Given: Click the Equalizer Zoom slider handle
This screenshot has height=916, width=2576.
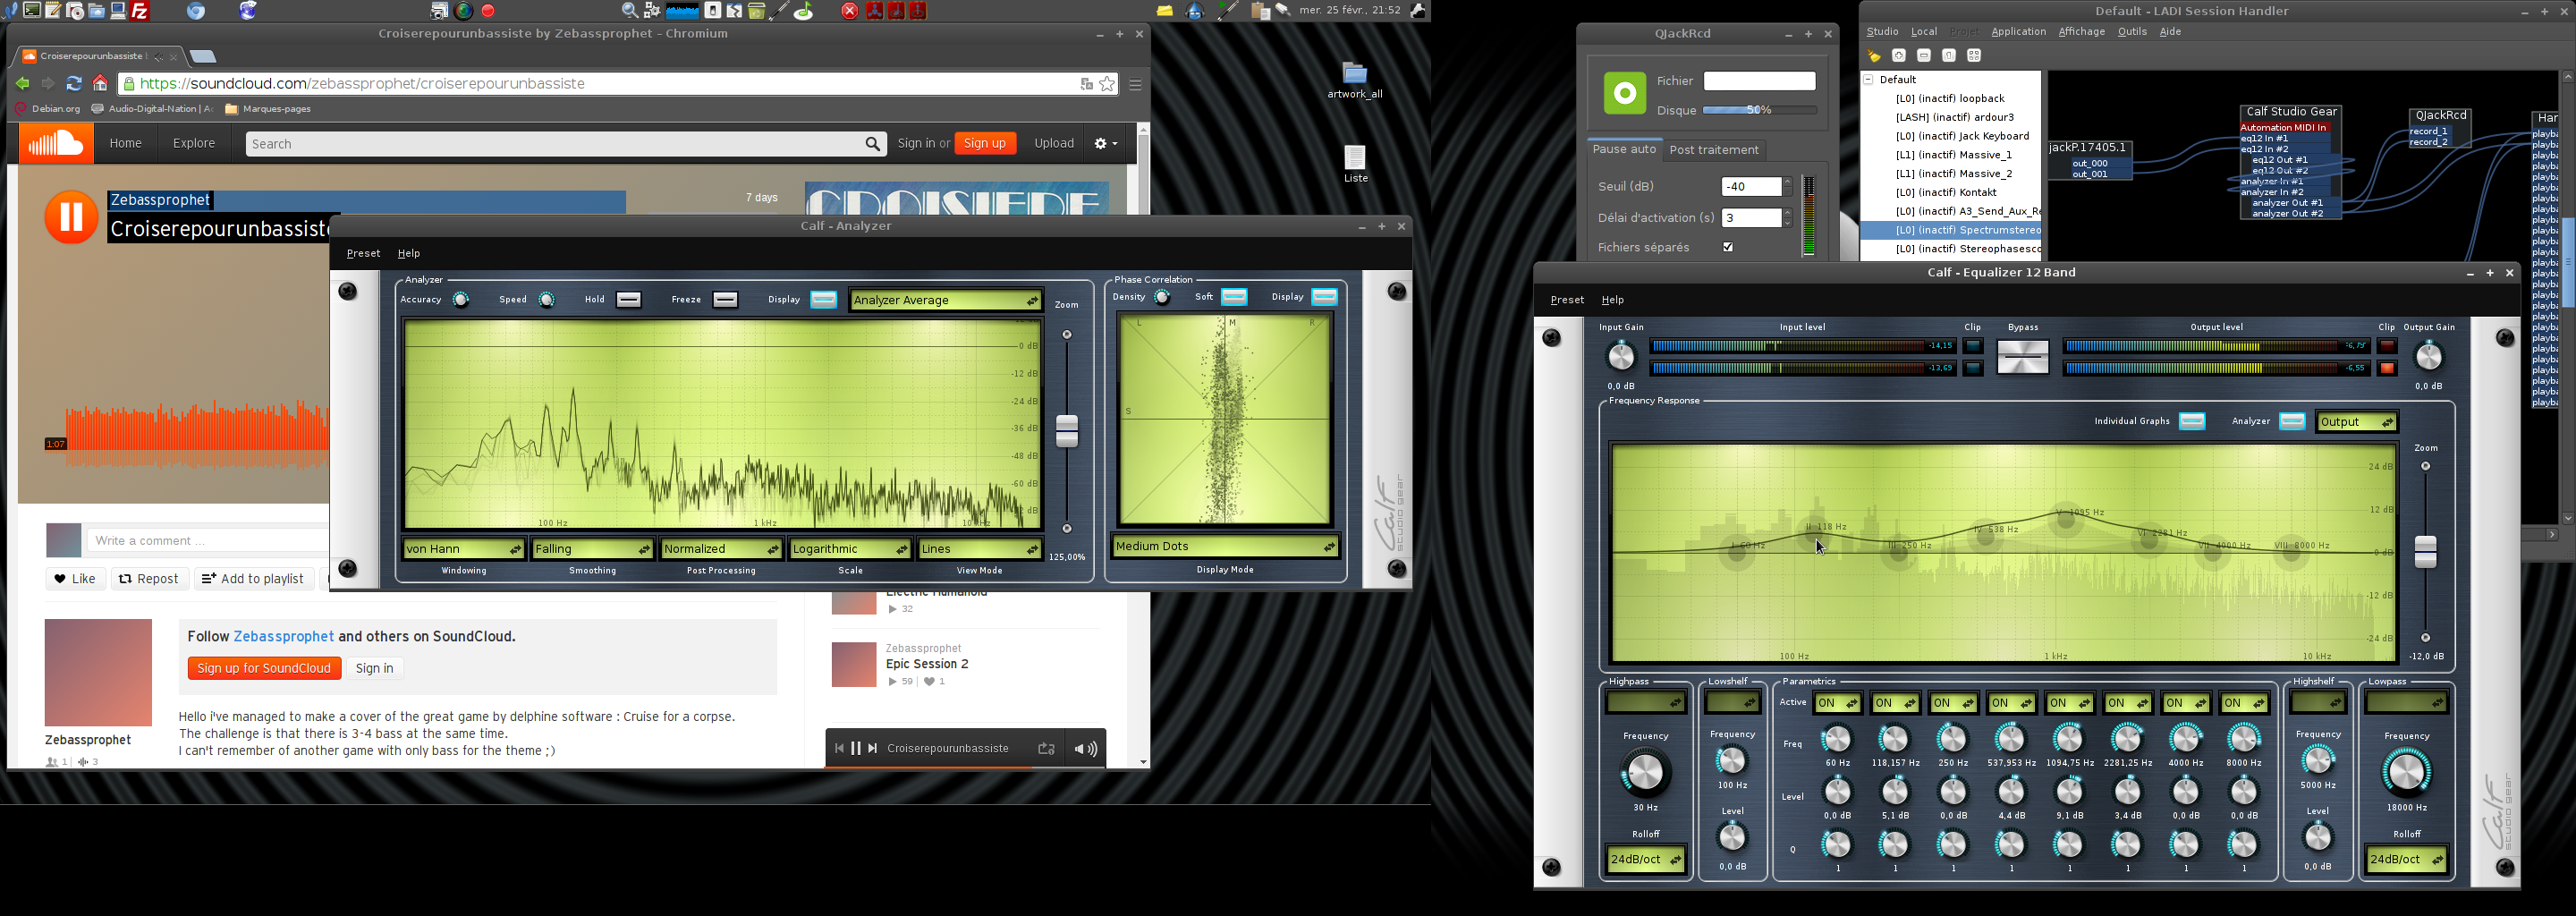Looking at the screenshot, I should 2425,552.
